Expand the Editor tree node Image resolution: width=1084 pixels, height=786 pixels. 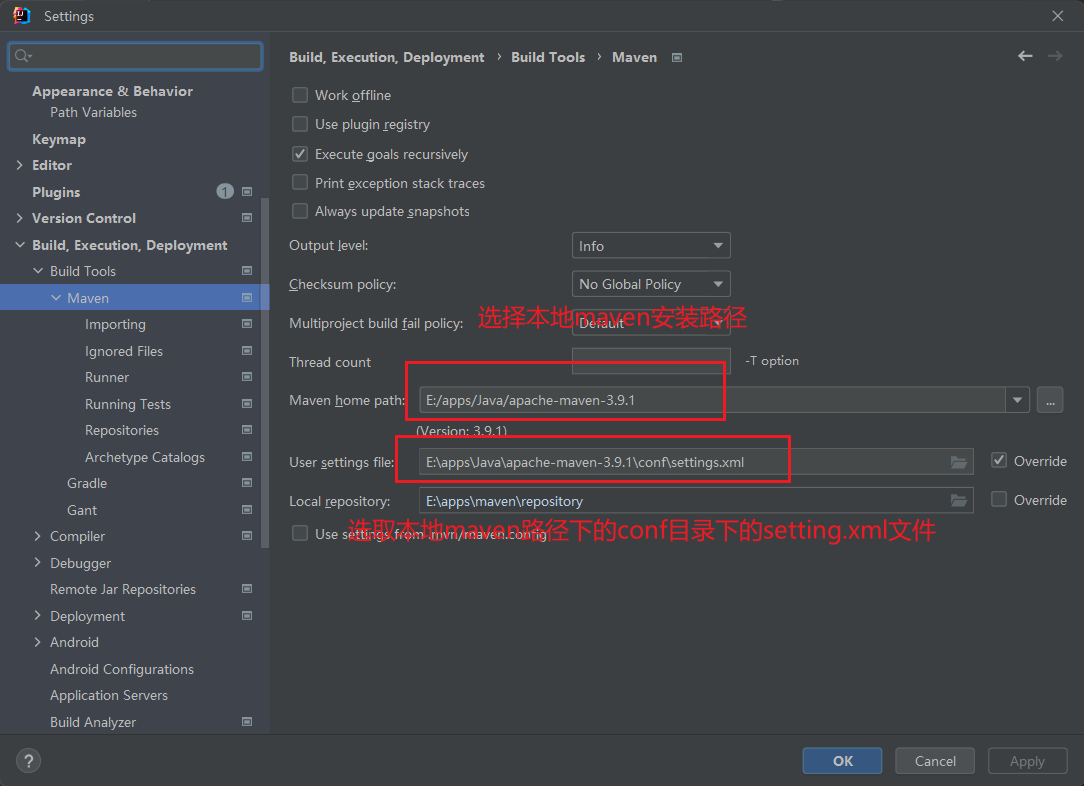coord(19,165)
